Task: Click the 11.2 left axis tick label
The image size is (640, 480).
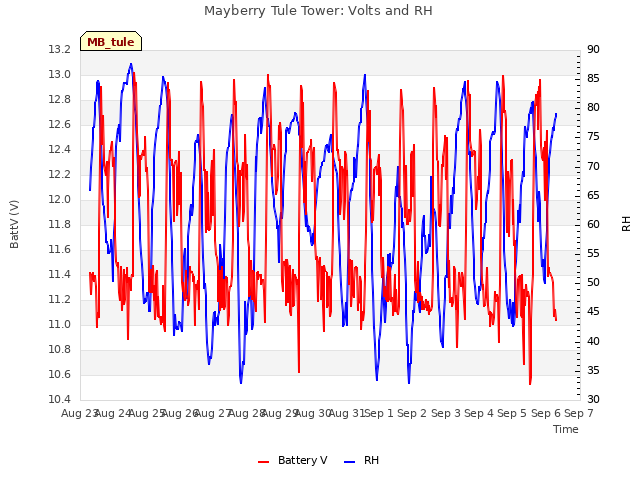Action: (60, 300)
